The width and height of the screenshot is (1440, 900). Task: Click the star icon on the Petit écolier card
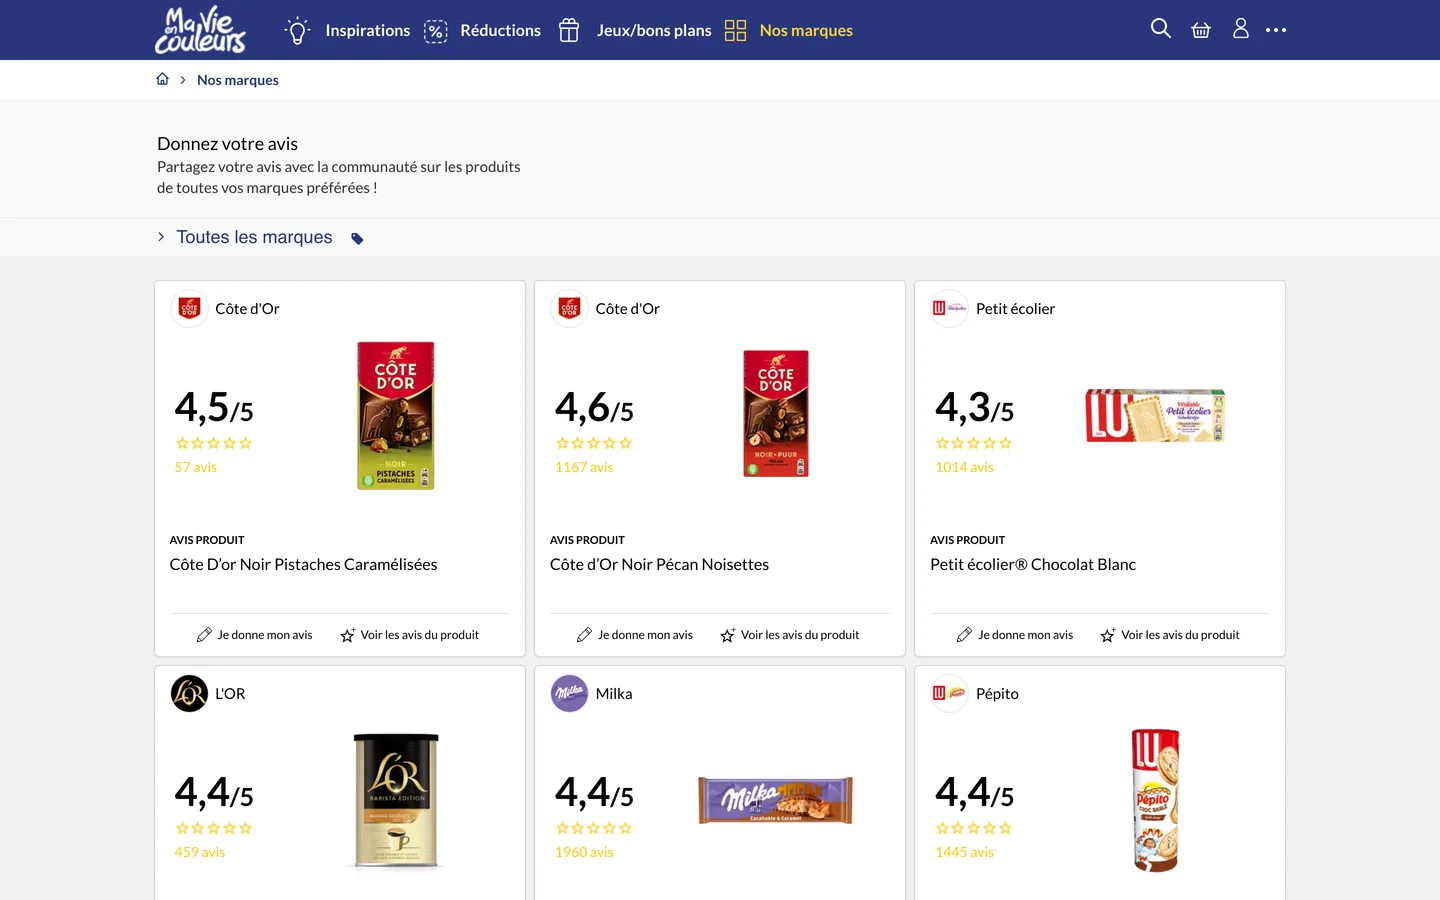coord(1107,635)
